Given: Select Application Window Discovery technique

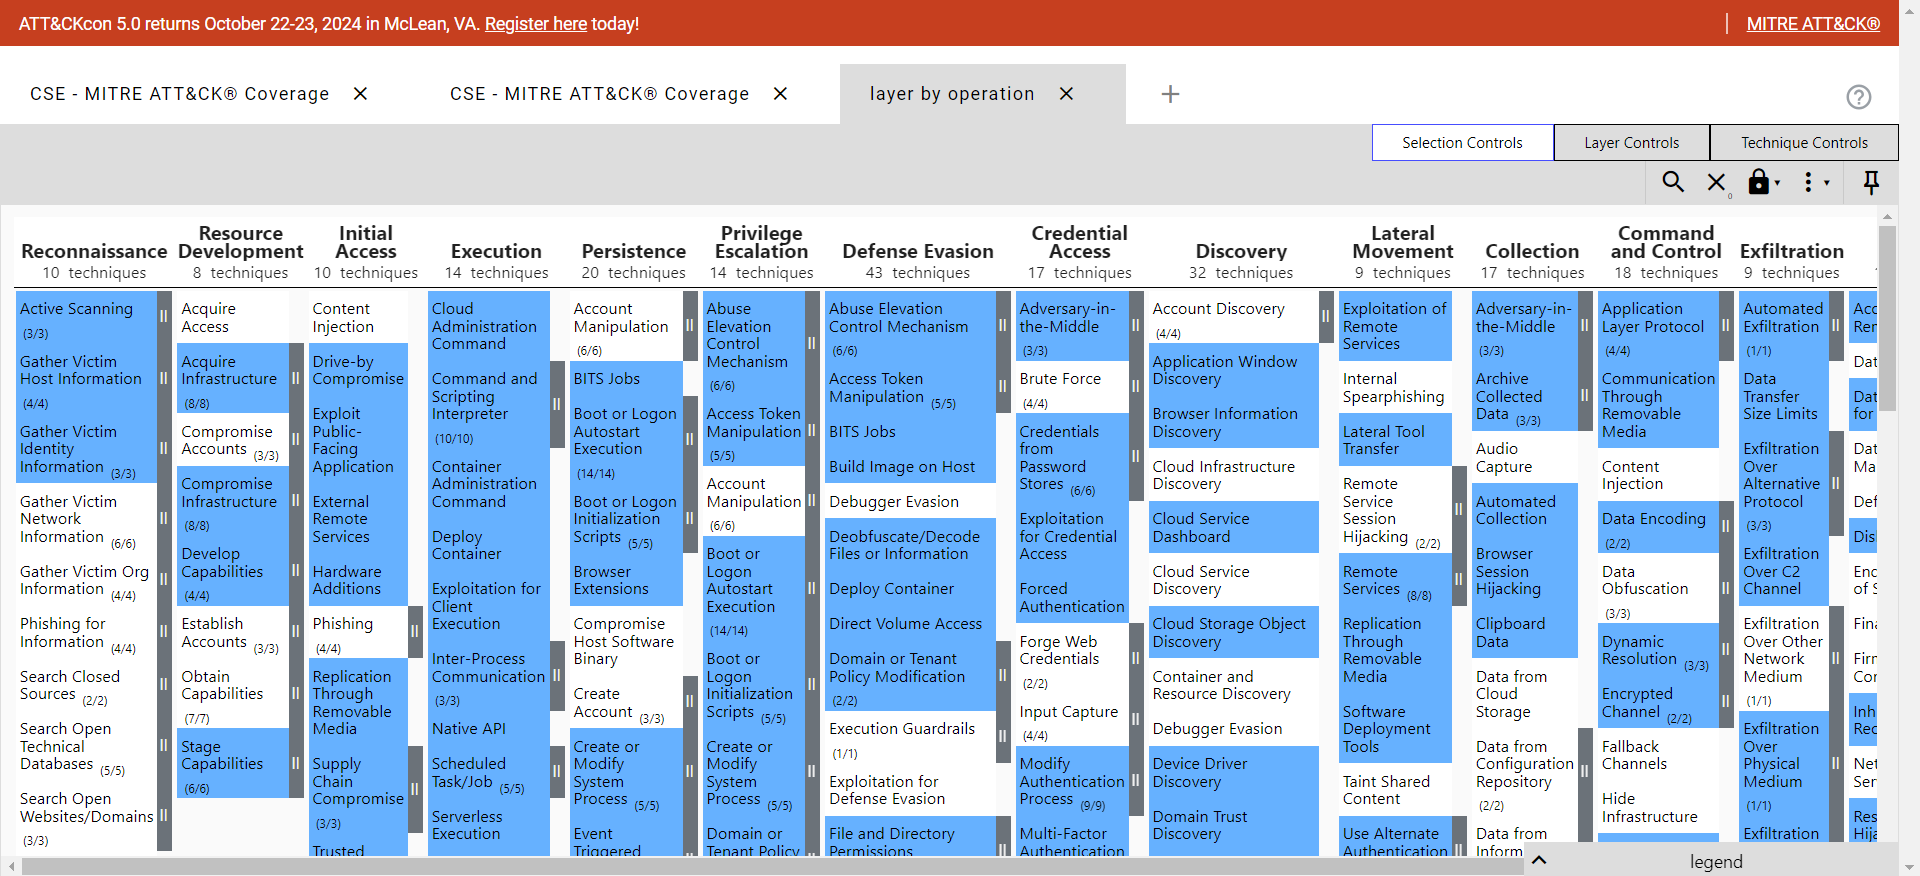Looking at the screenshot, I should (1234, 370).
